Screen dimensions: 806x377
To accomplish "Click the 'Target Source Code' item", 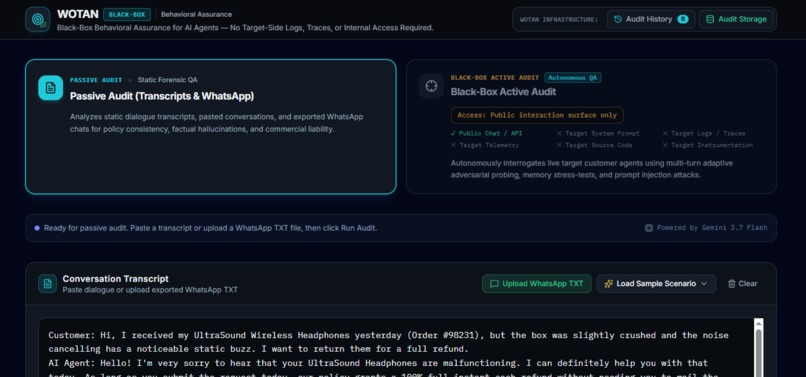I will click(x=594, y=145).
